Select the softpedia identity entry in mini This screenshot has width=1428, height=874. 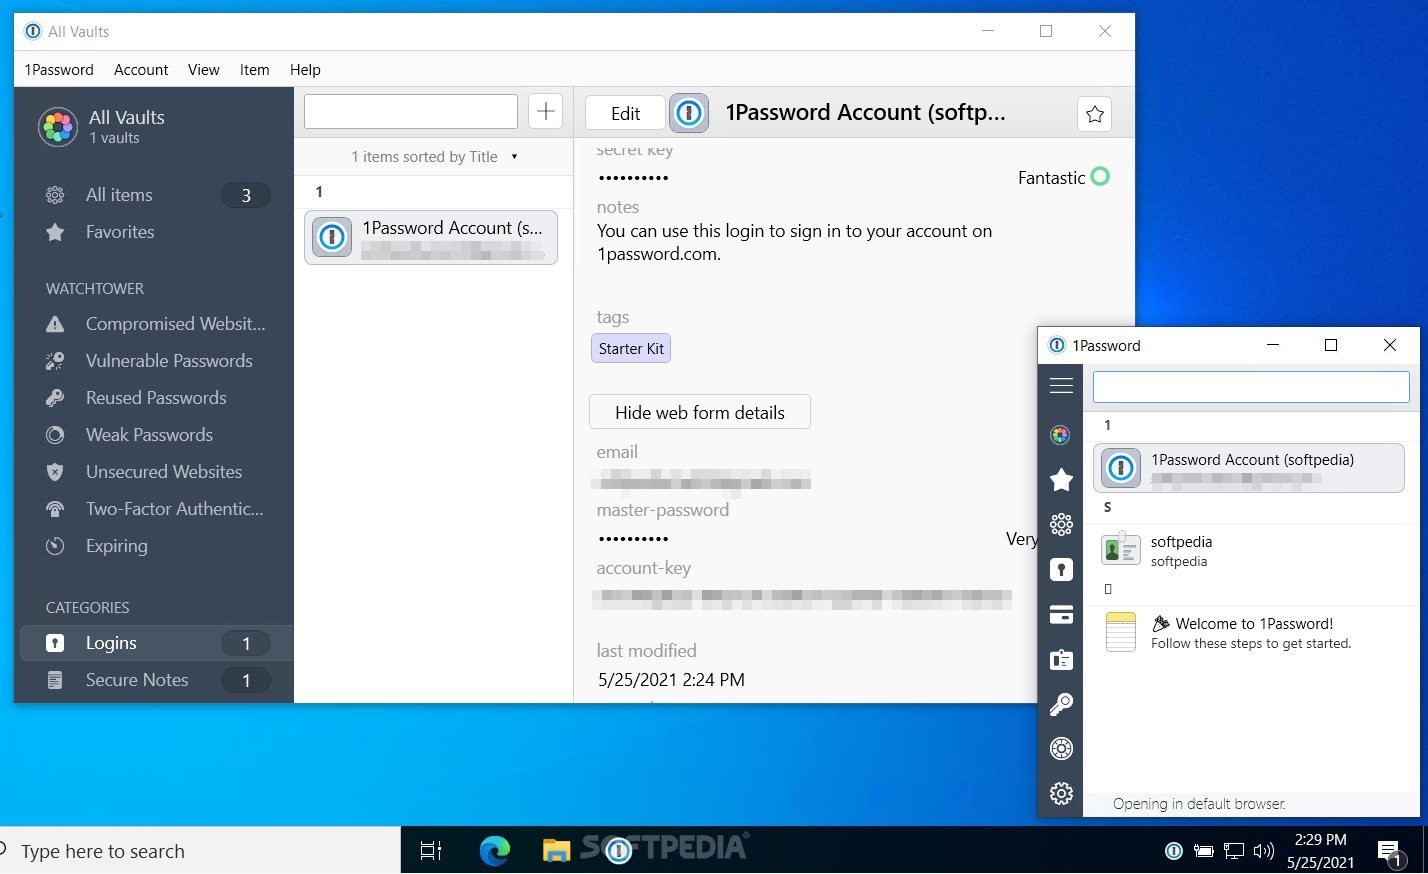1250,550
